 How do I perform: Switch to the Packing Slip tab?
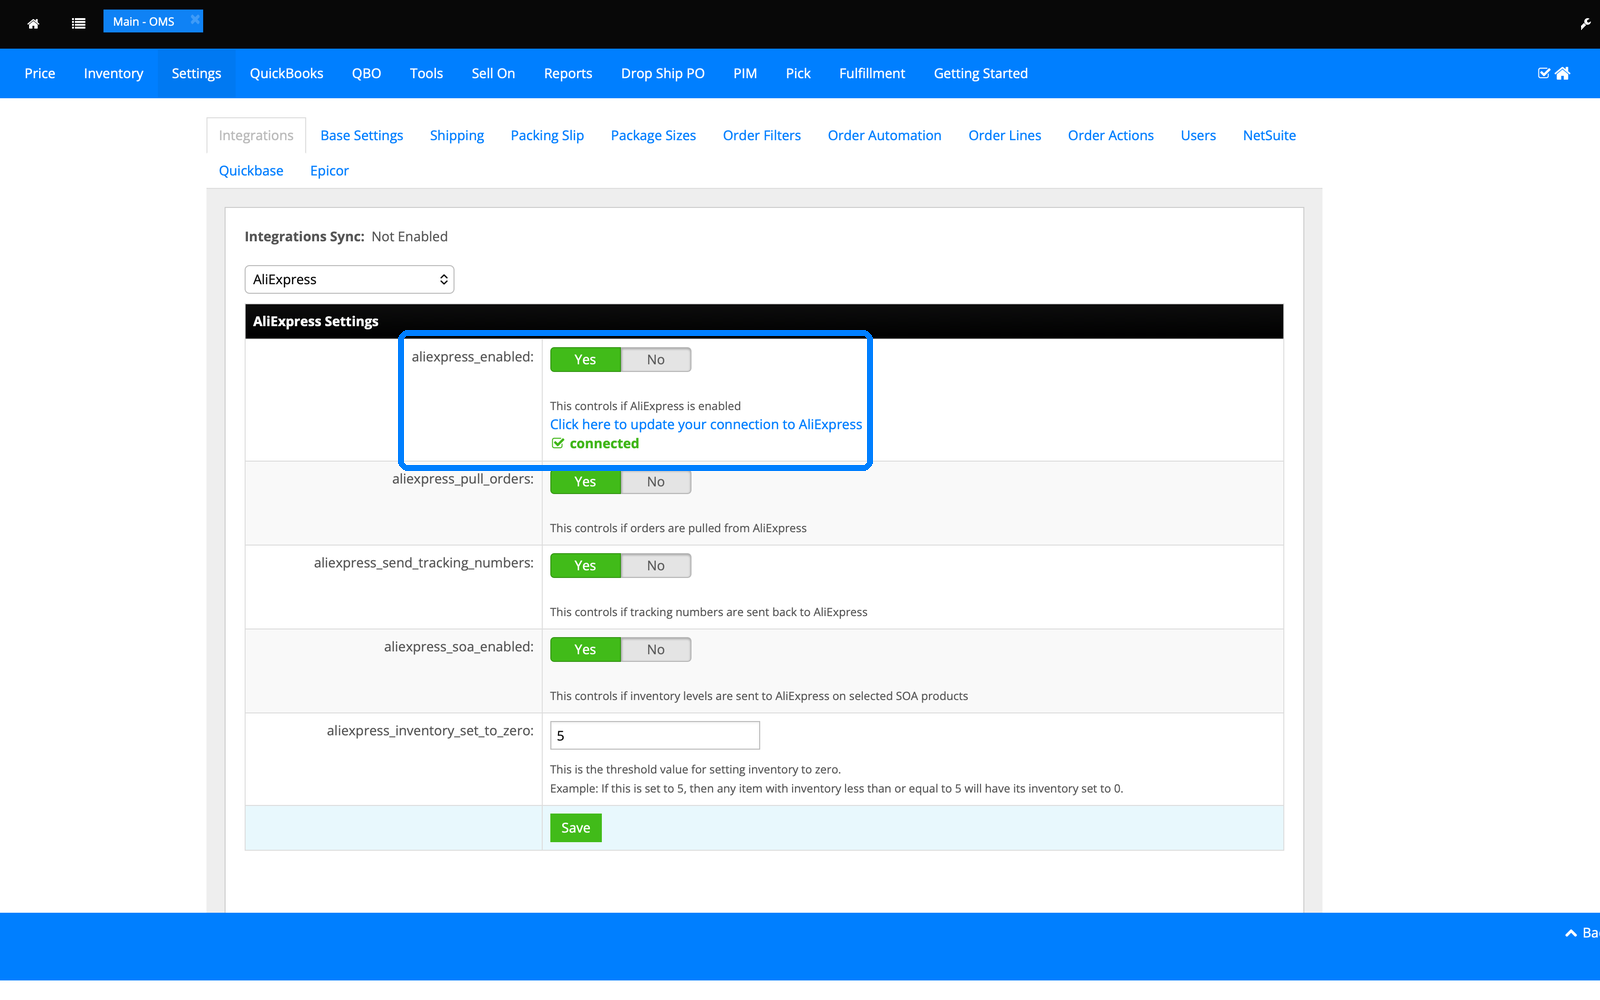pyautogui.click(x=547, y=135)
